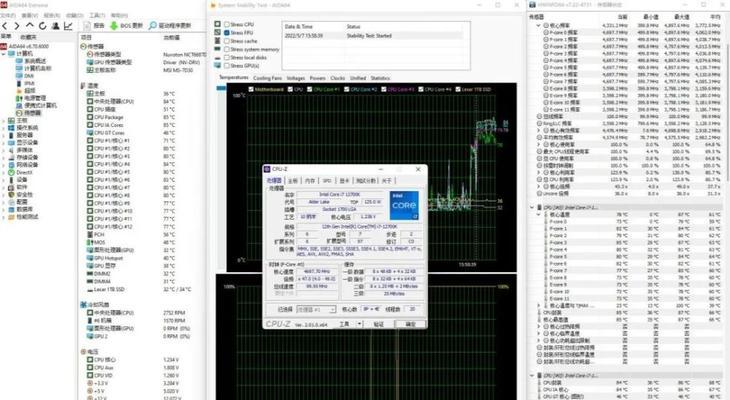Open the chart icon in AIDA64 toolbar
Image resolution: width=730 pixels, height=400 pixels.
[68, 26]
